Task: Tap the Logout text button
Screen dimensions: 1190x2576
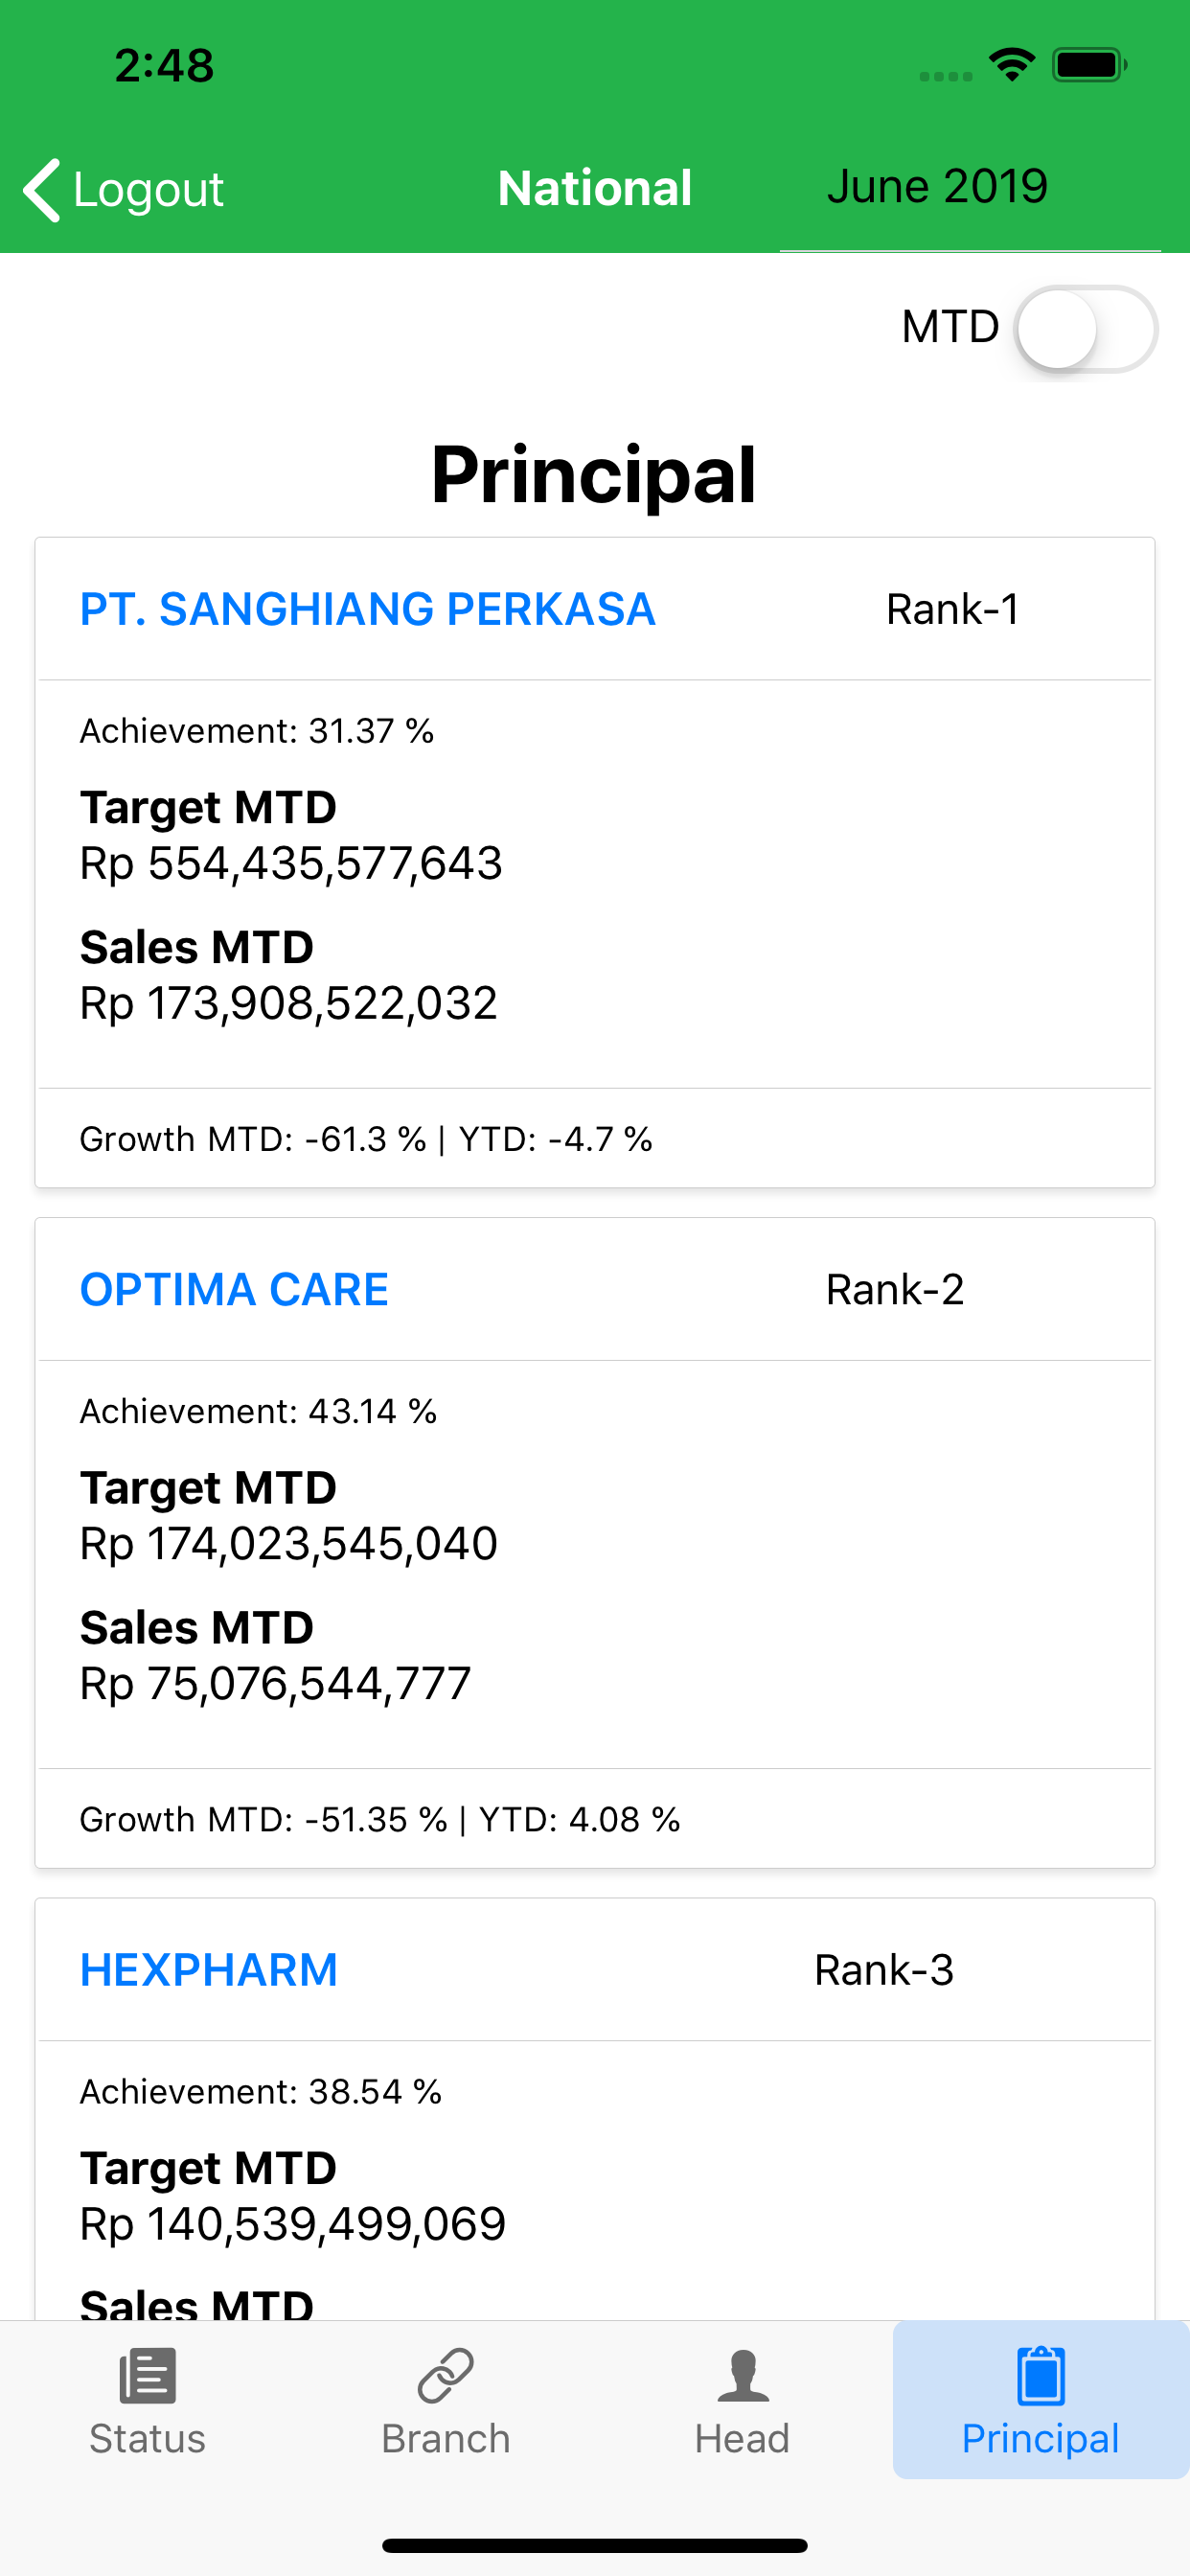Action: tap(149, 189)
